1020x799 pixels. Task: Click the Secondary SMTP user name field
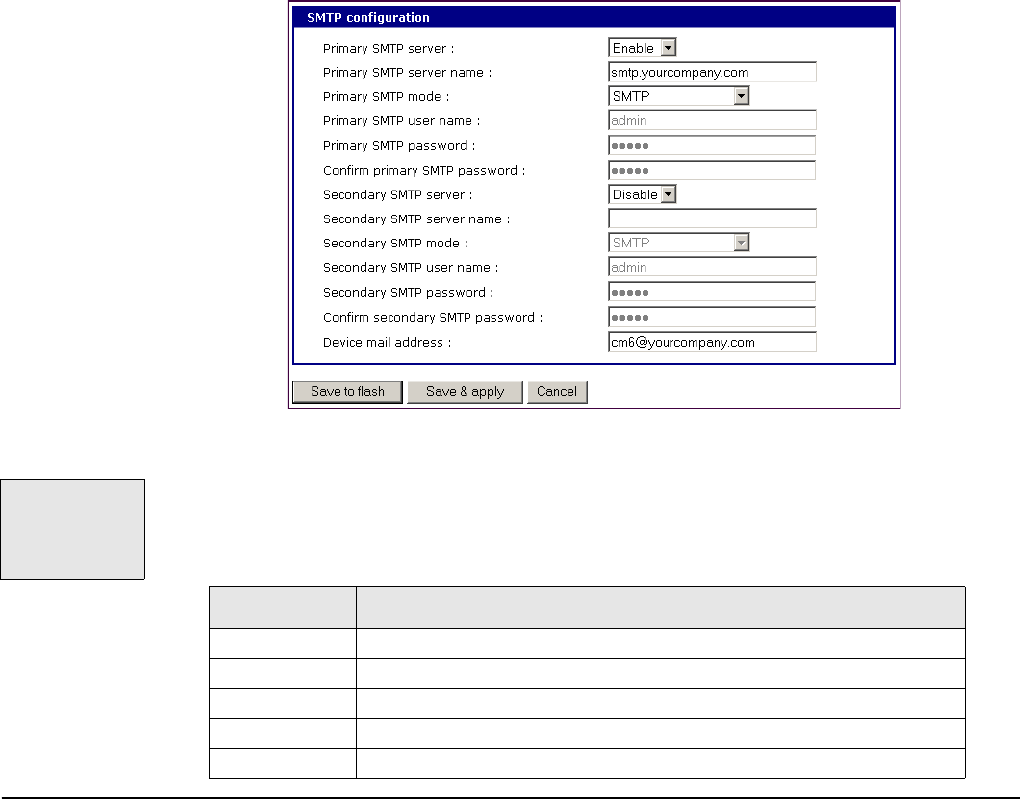tap(712, 267)
